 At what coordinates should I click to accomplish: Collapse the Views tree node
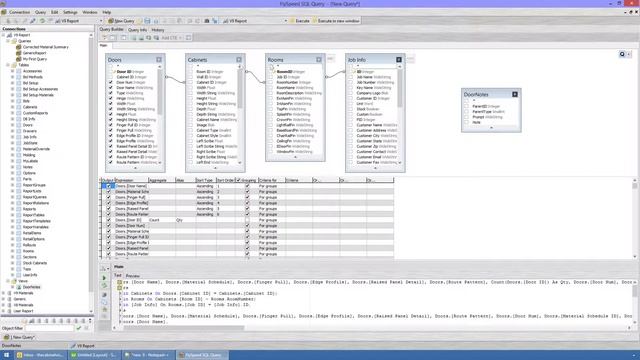tap(8, 281)
